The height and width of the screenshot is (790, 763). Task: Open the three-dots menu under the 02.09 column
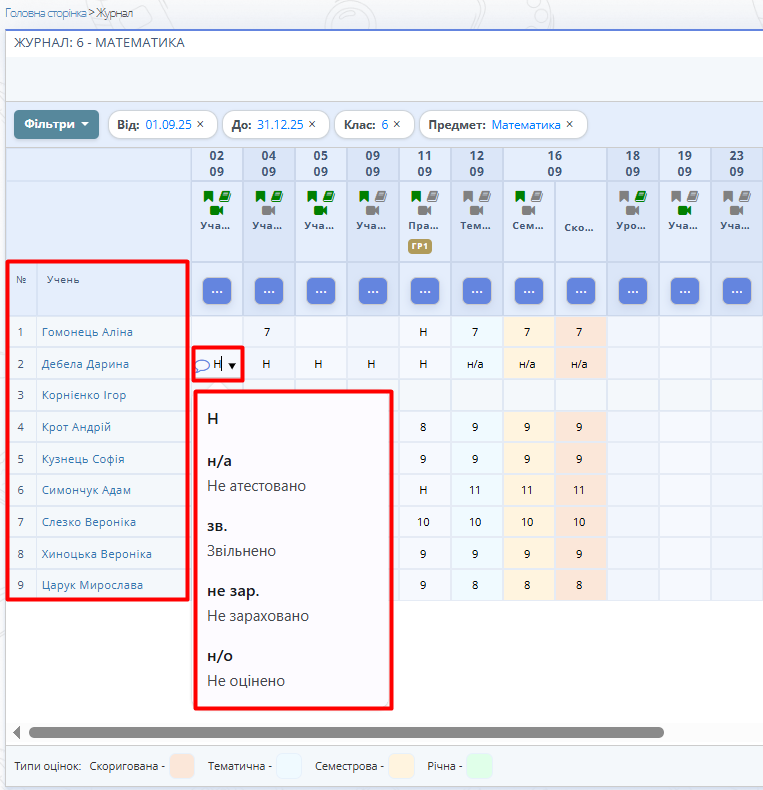pyautogui.click(x=217, y=290)
